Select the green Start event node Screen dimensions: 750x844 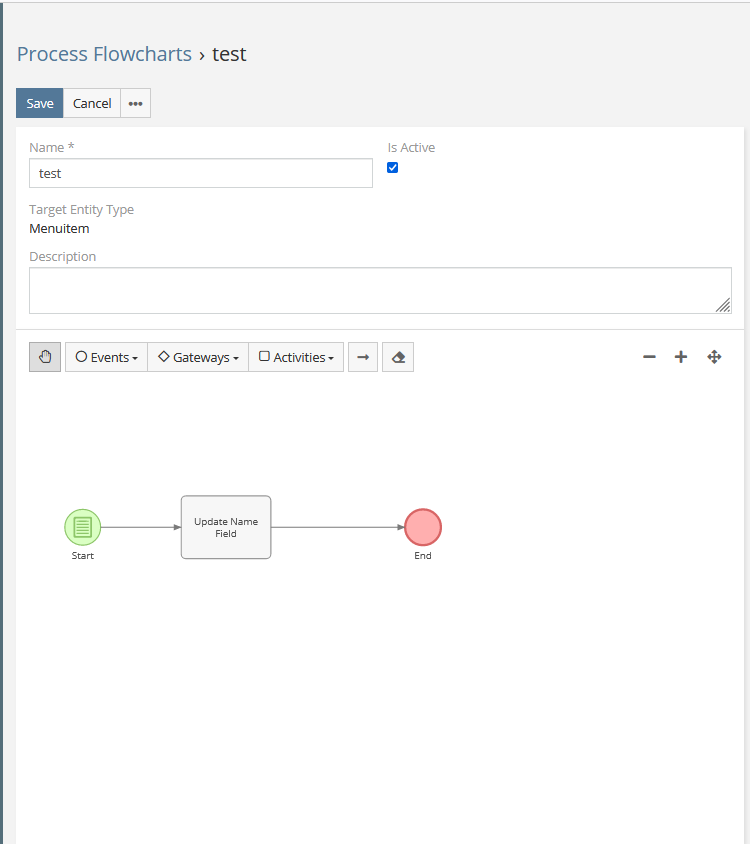click(82, 527)
